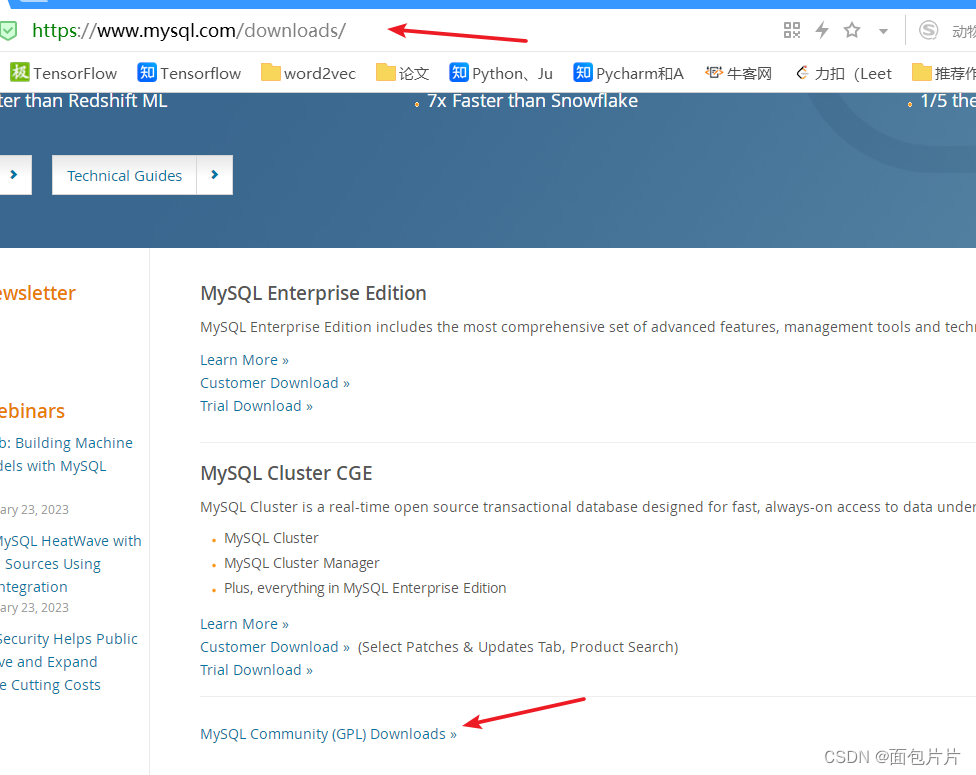Click the MySQL Enterprise Edition heading
This screenshot has height=775, width=976.
313,293
